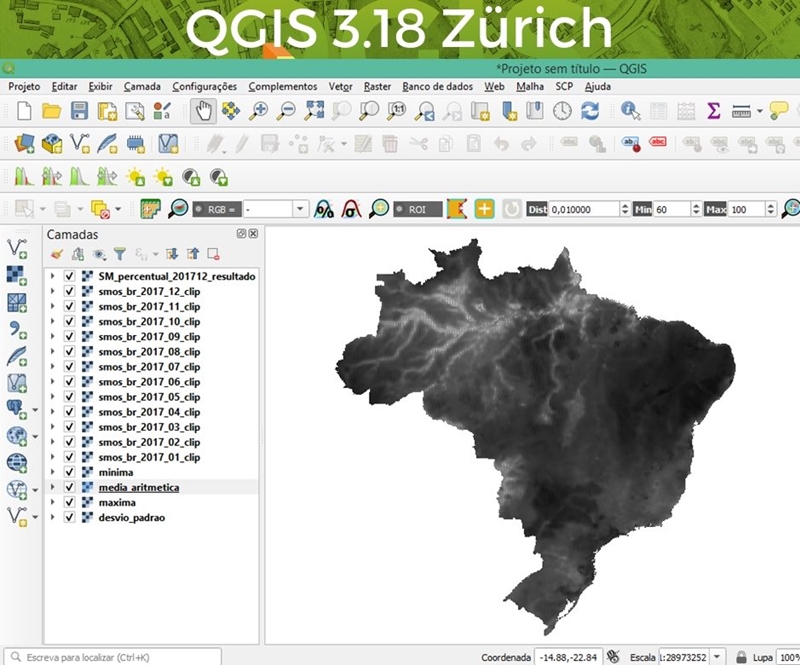Click the Coordenada field in status bar
This screenshot has height=665, width=800.
pyautogui.click(x=568, y=657)
